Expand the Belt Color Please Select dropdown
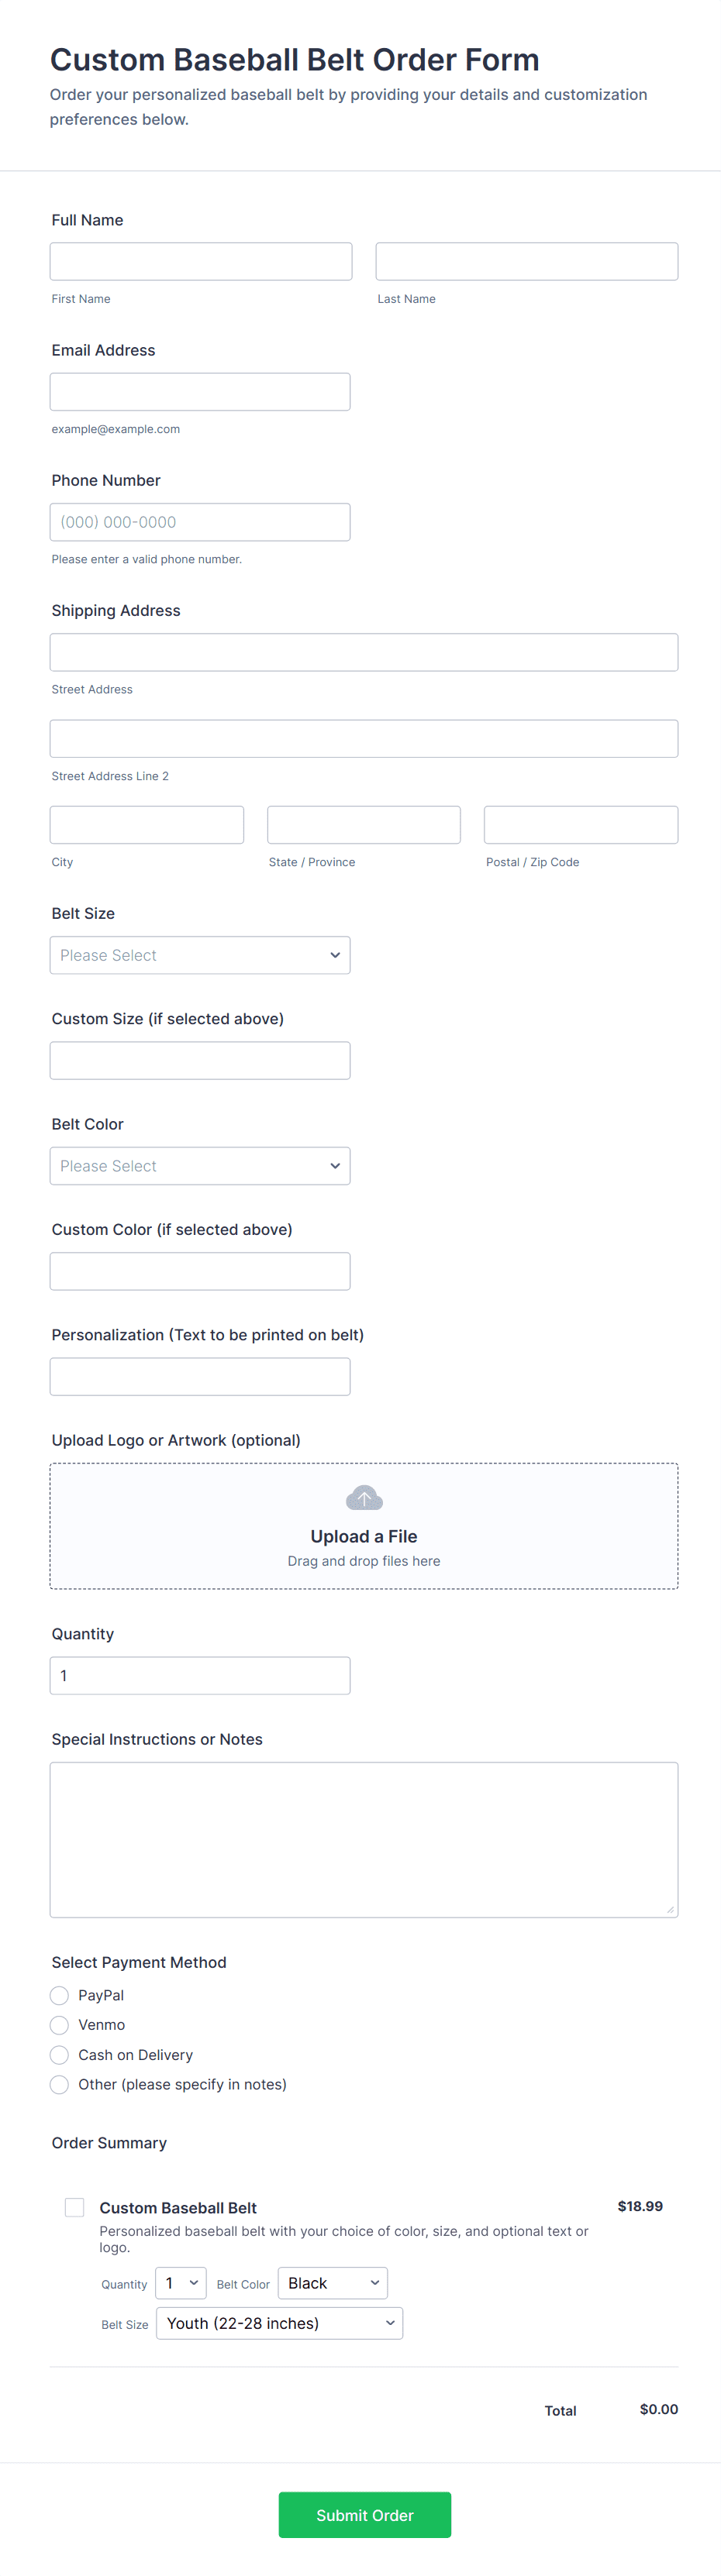Screen dimensions: 721x2576 [x=200, y=1166]
